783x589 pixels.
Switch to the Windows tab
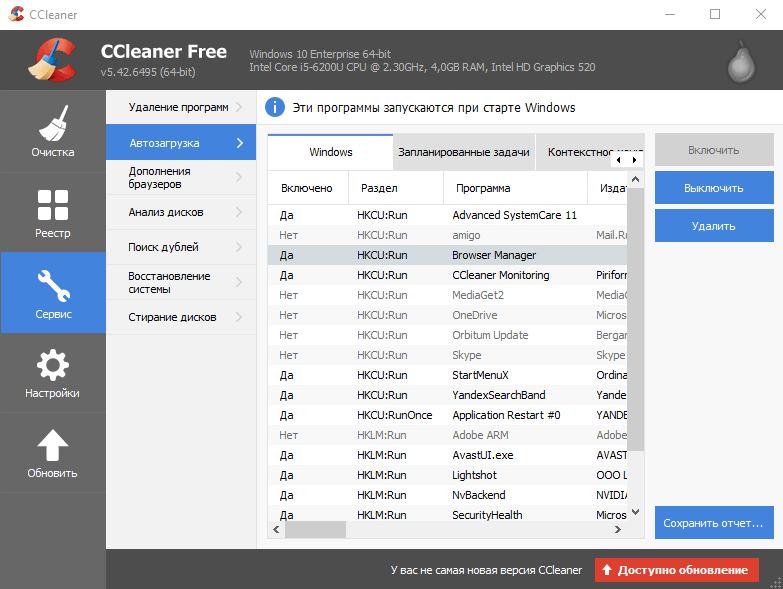click(x=331, y=152)
